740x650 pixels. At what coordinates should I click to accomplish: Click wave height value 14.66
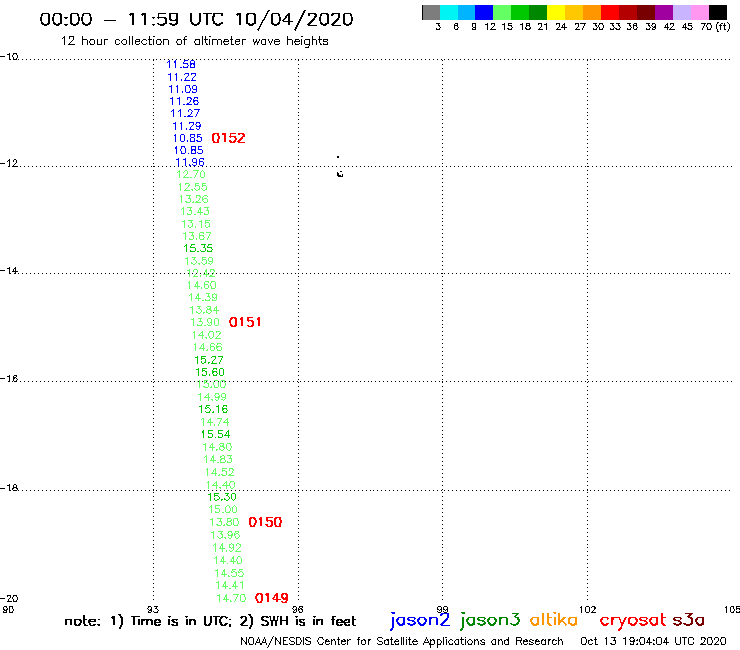pyautogui.click(x=207, y=347)
